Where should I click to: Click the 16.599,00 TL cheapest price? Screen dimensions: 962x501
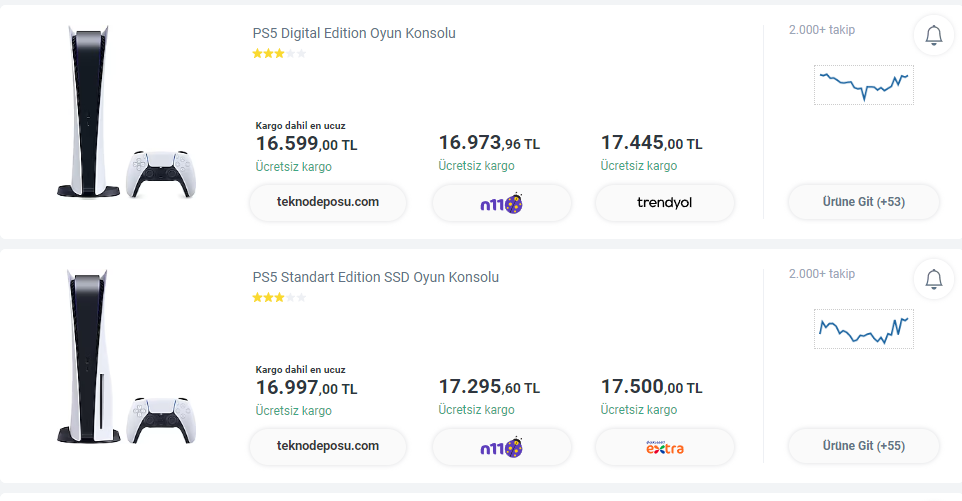click(306, 145)
